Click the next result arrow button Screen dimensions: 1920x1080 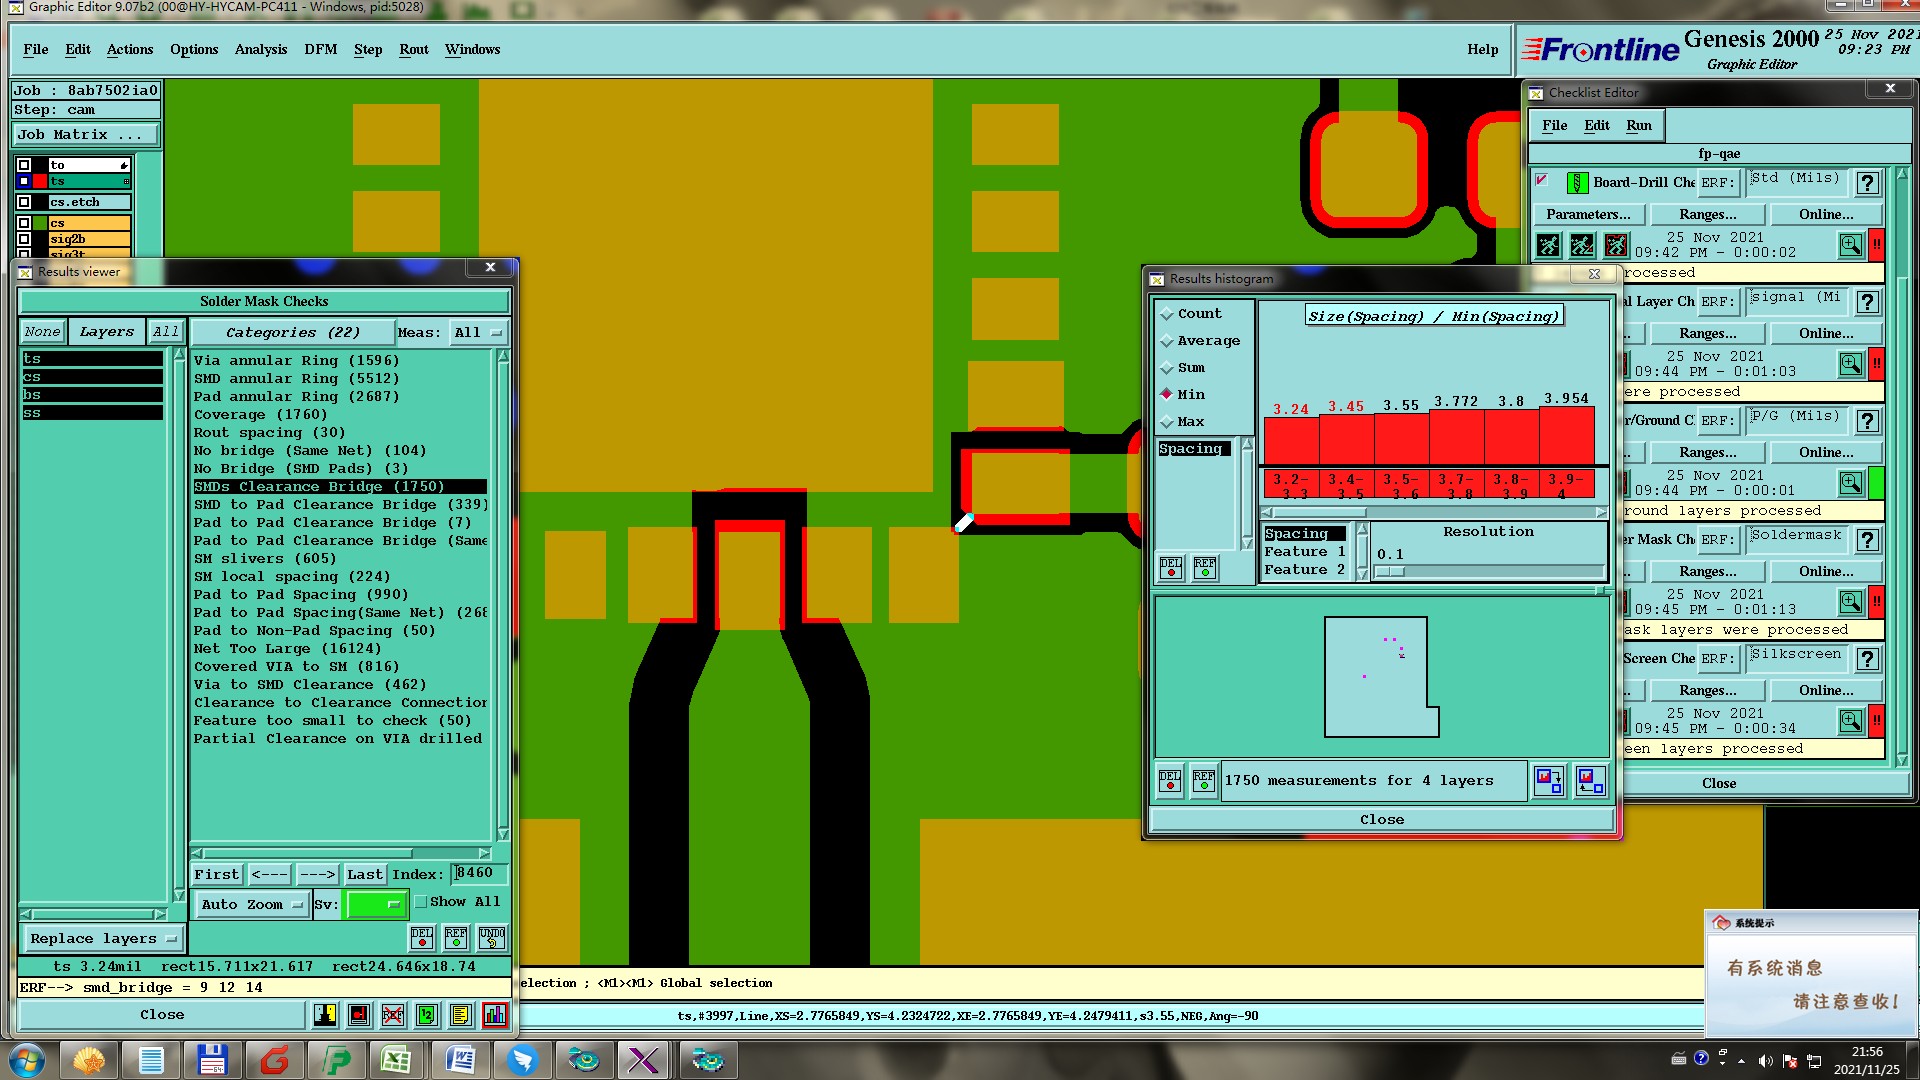(x=318, y=874)
